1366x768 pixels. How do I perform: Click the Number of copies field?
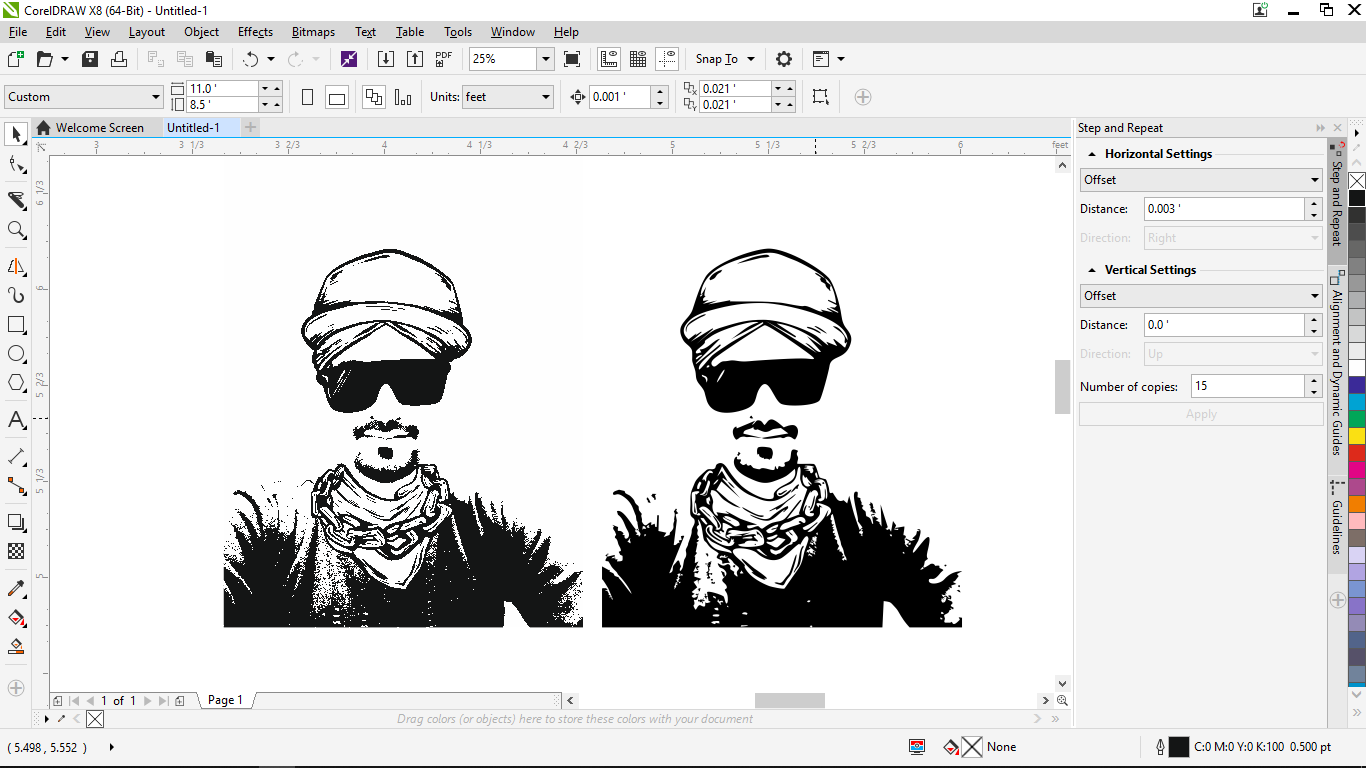1247,386
